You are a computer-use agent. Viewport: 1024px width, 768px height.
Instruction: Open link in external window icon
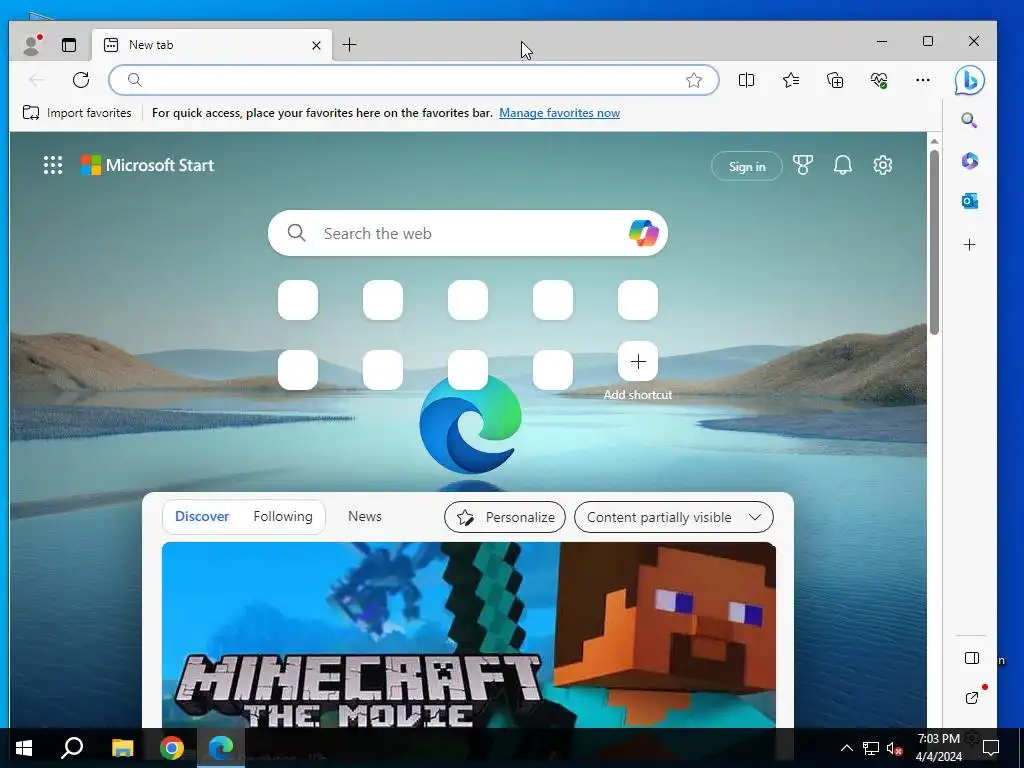tap(972, 698)
